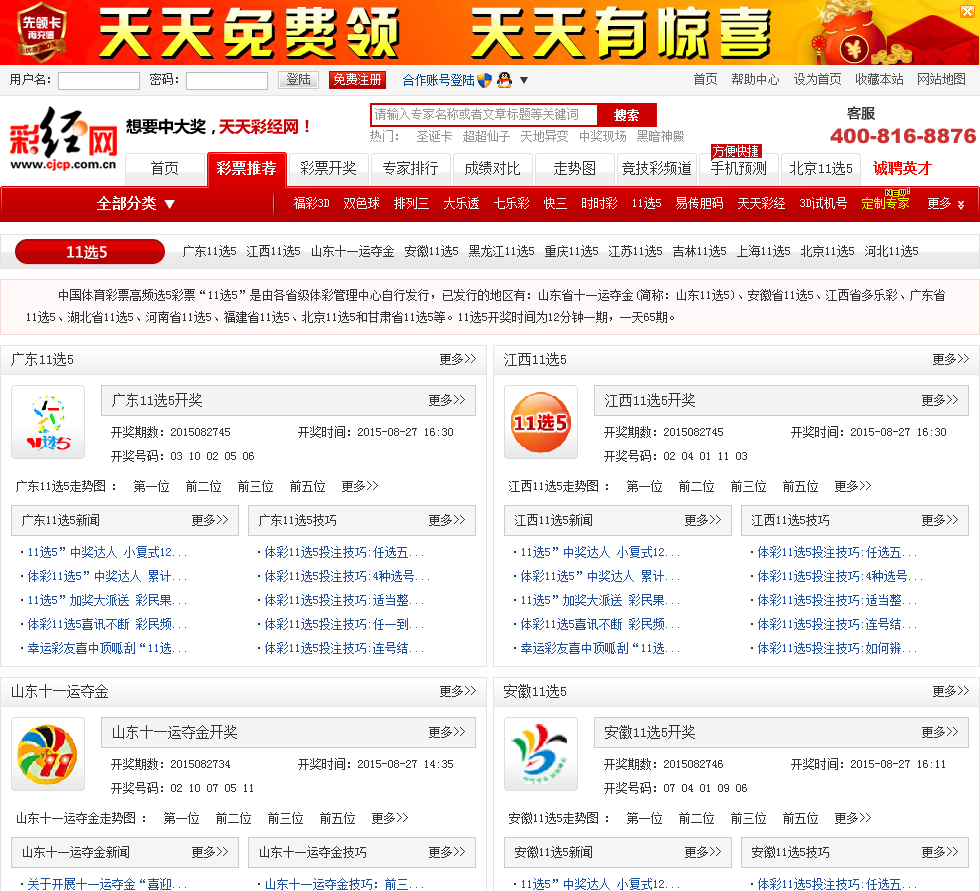This screenshot has height=891, width=980.
Task: Open 前三位 in 江西11选5走势图 row
Action: (x=748, y=486)
